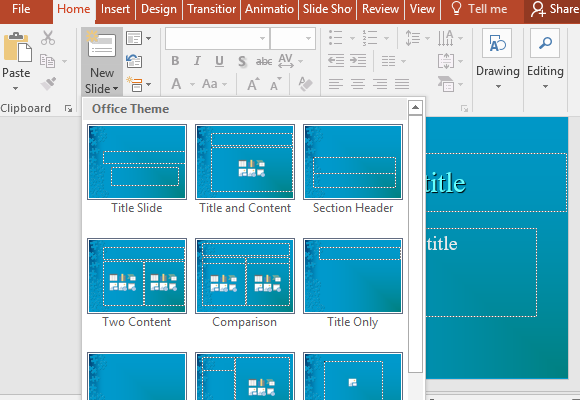
Task: Open the Columns icon
Action: (x=388, y=61)
